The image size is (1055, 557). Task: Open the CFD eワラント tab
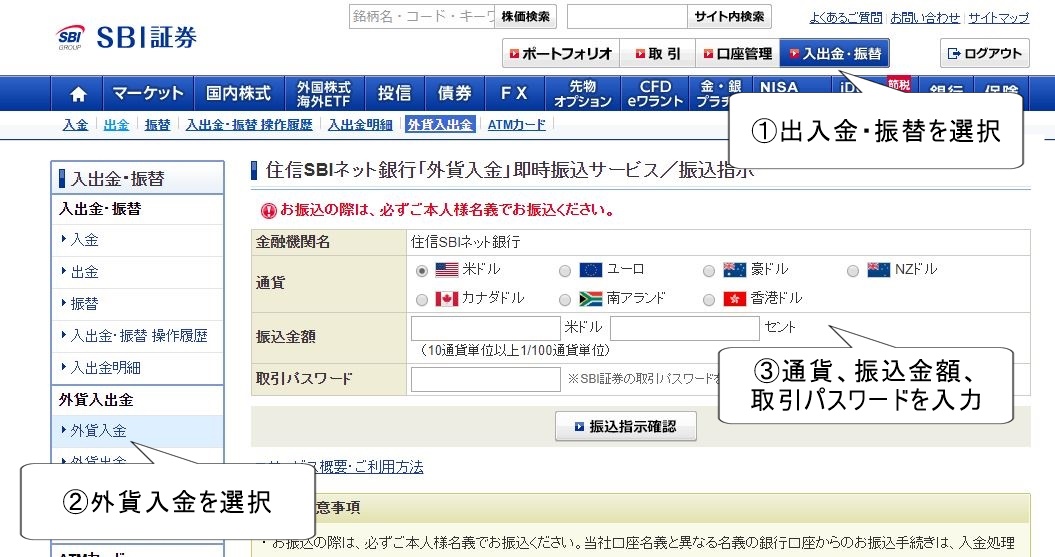click(x=655, y=94)
